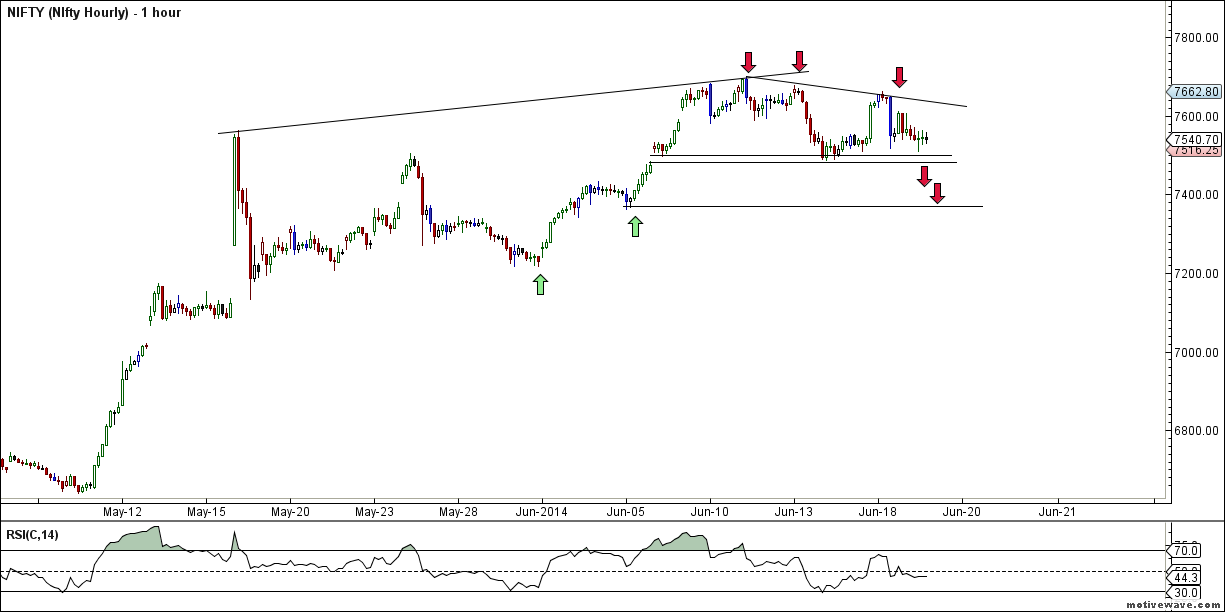Click the upper red arrow below the support lines
Viewport: 1225px width, 612px height.
click(x=925, y=177)
